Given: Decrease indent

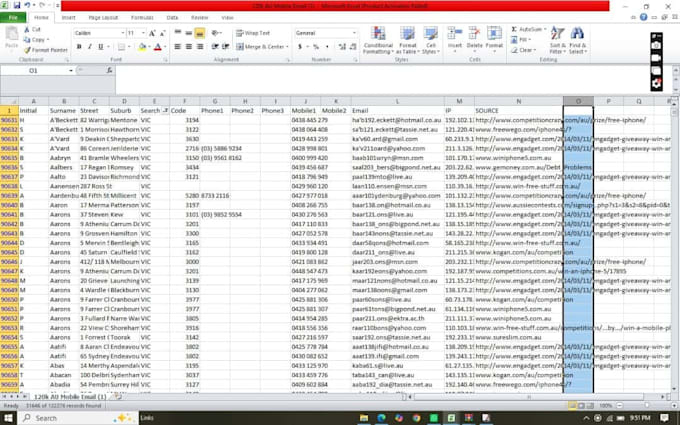Looking at the screenshot, I should click(215, 46).
